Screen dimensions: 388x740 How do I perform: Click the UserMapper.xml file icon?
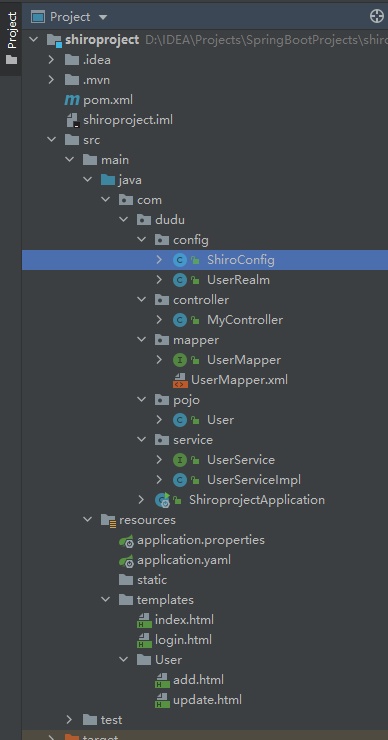pyautogui.click(x=180, y=380)
